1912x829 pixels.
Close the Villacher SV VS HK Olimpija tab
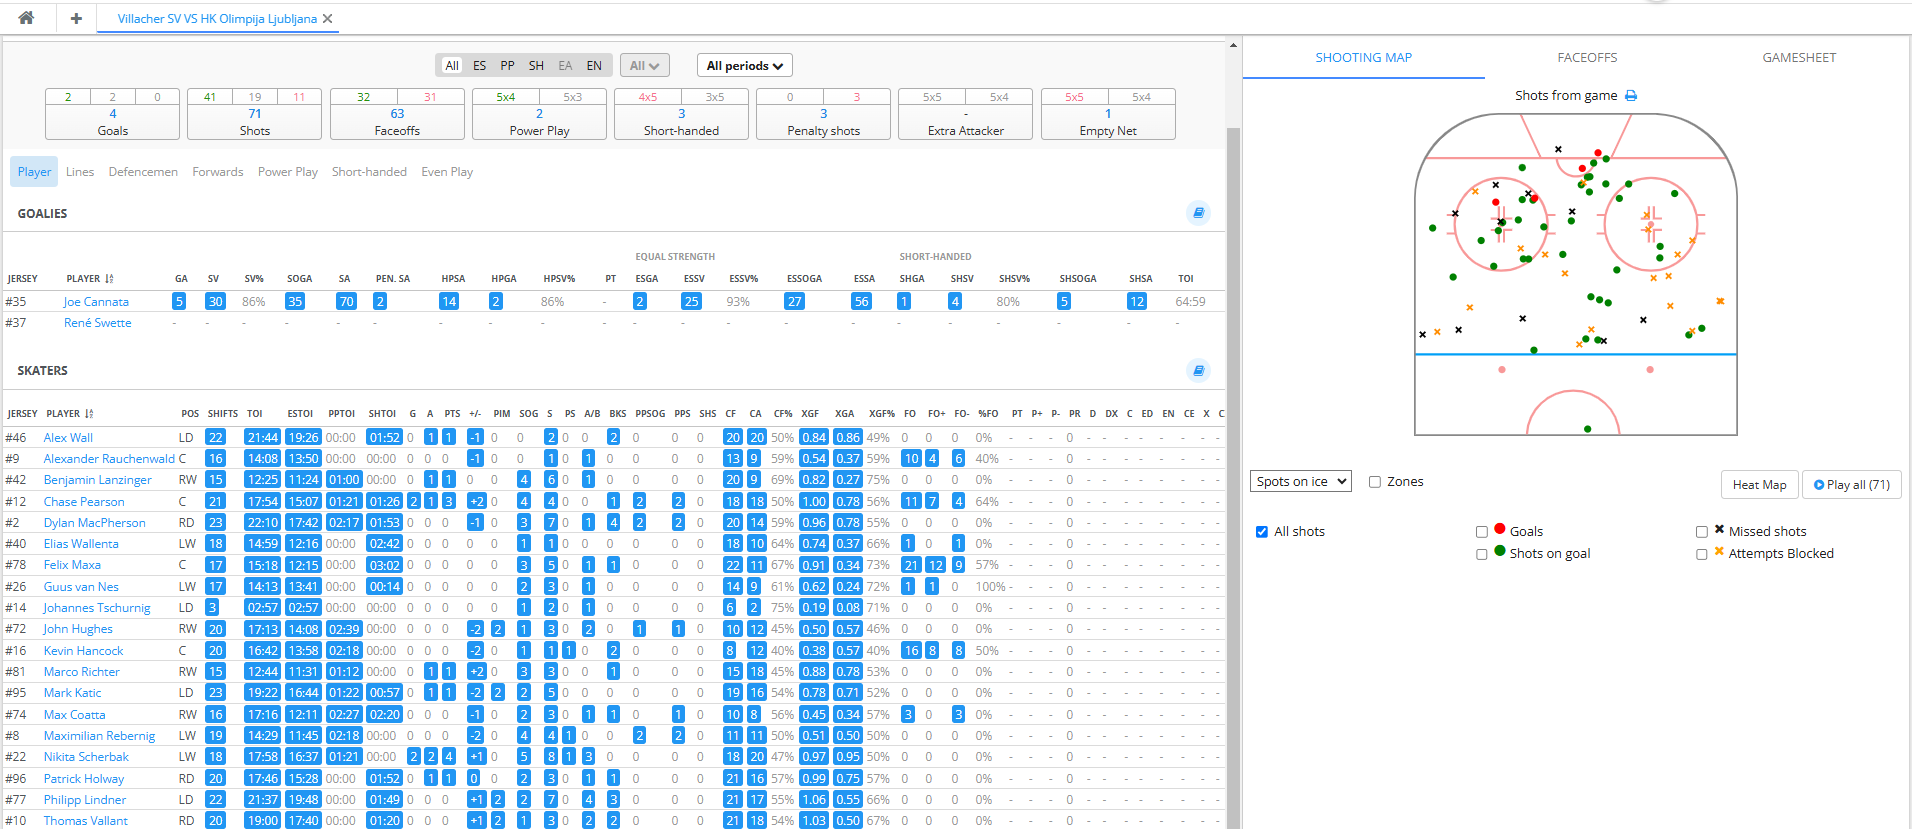coord(328,19)
